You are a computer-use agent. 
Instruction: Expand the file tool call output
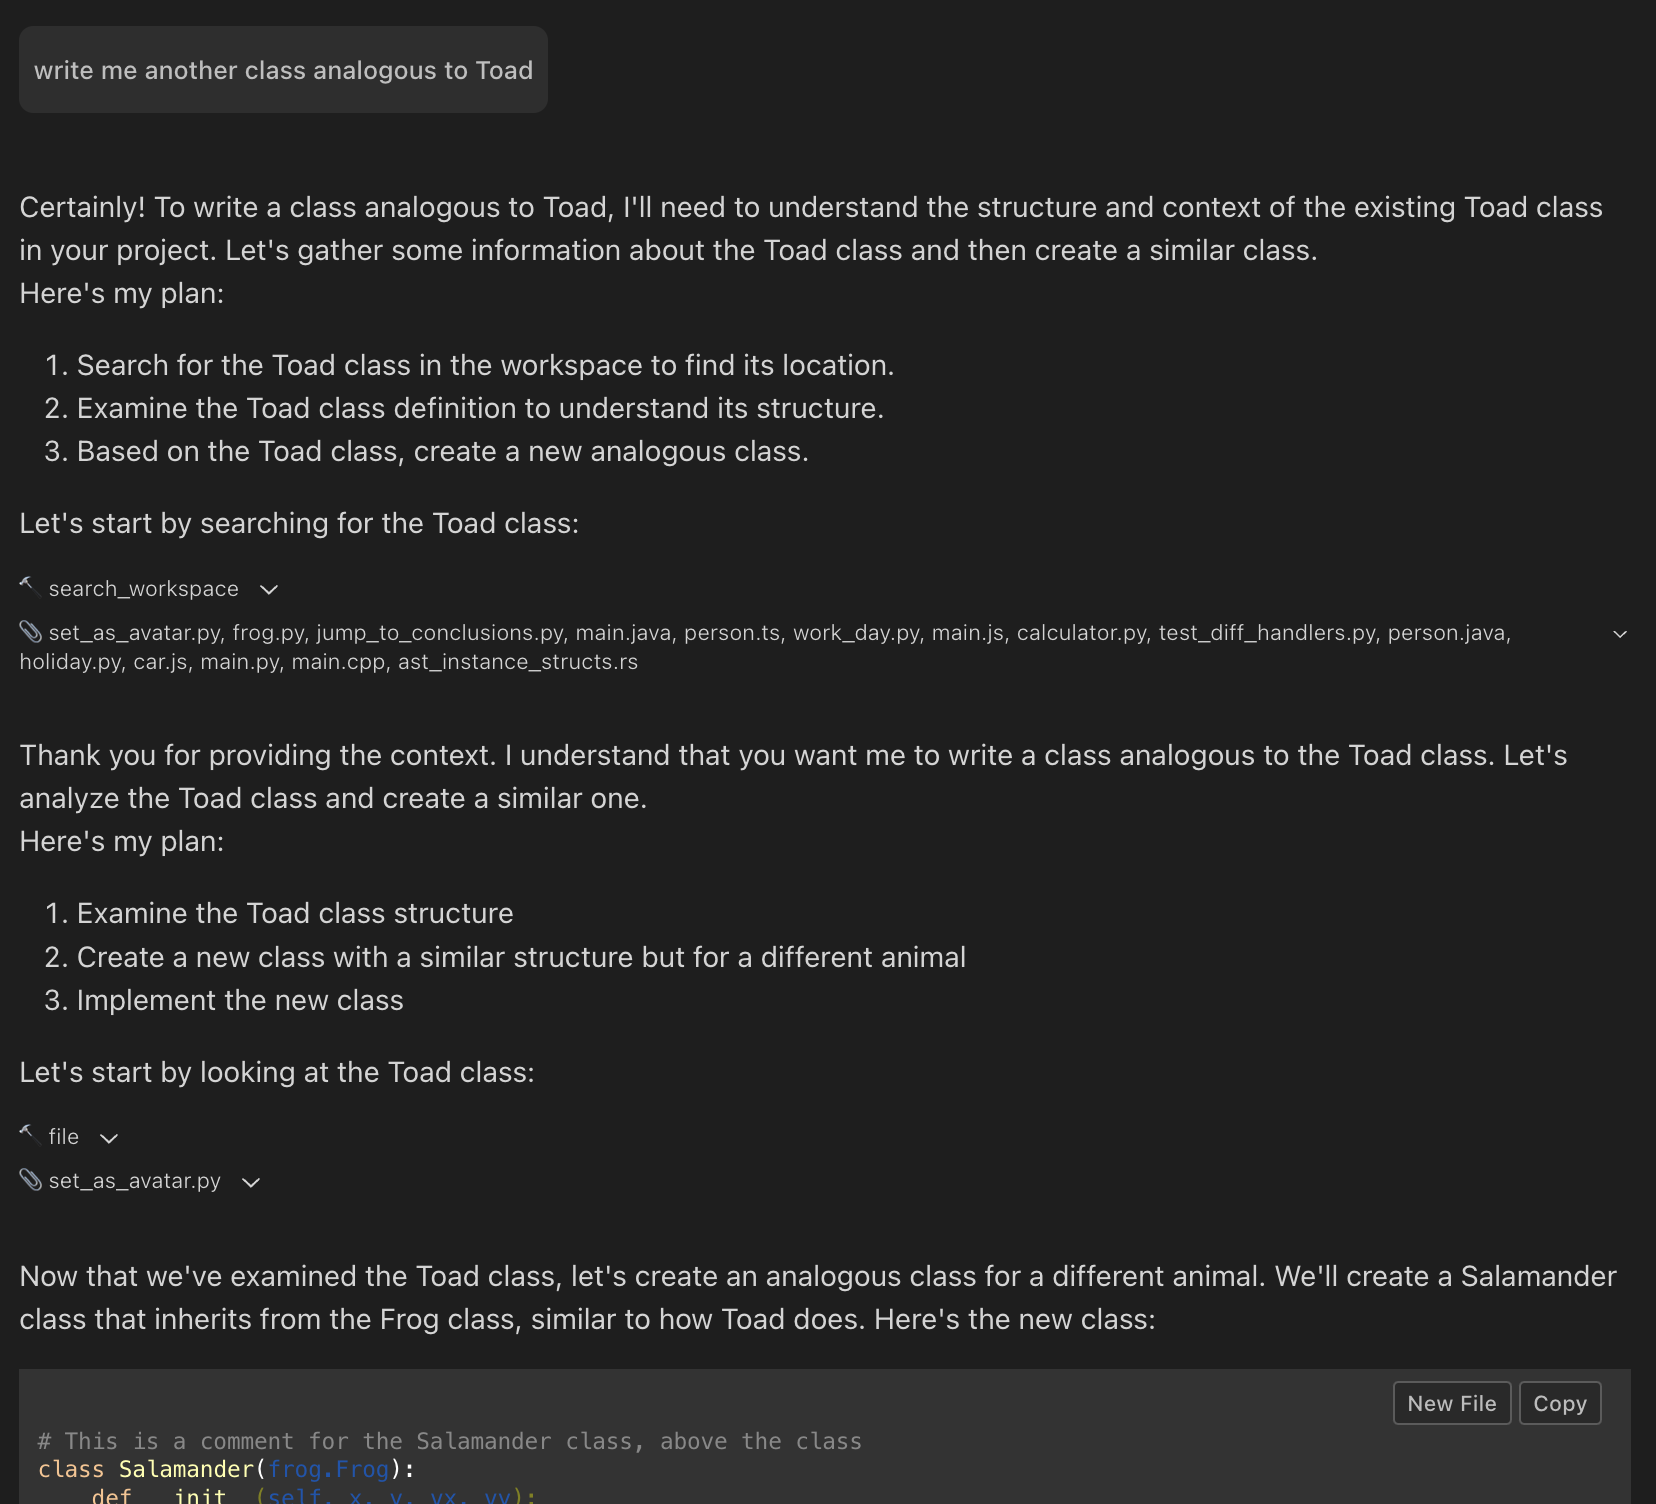108,1138
